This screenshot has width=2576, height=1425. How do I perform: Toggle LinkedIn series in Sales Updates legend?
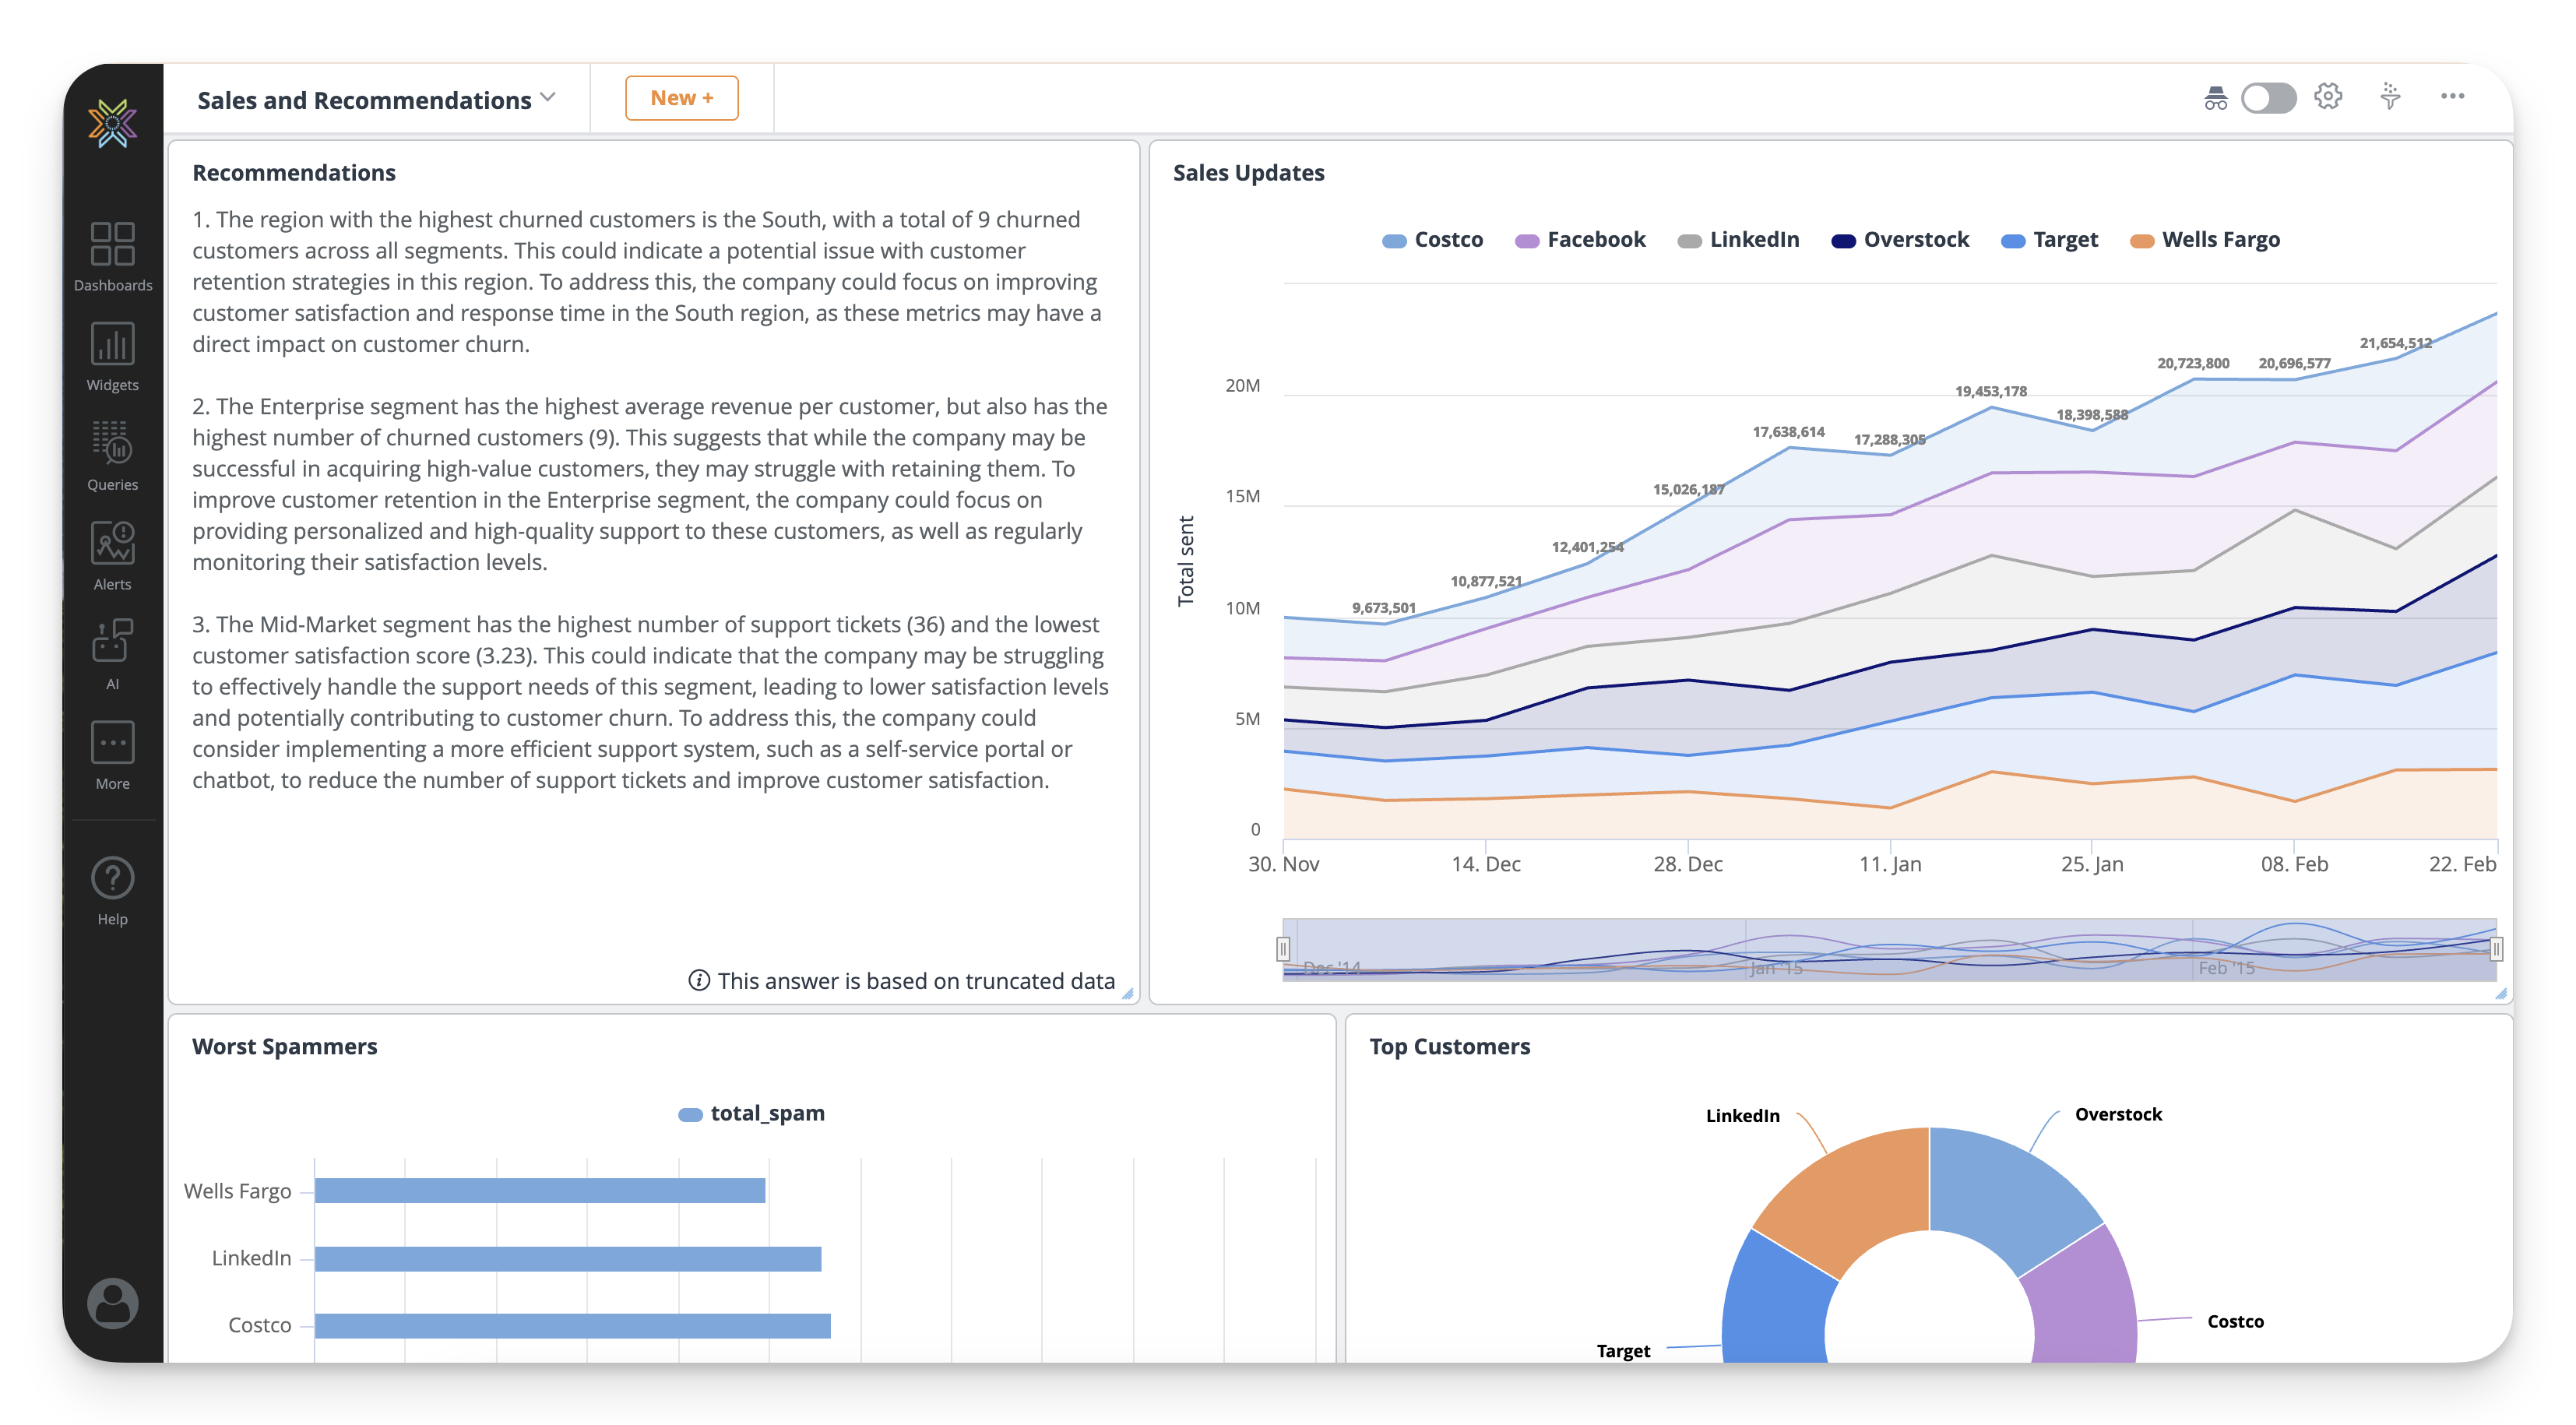coord(1737,239)
